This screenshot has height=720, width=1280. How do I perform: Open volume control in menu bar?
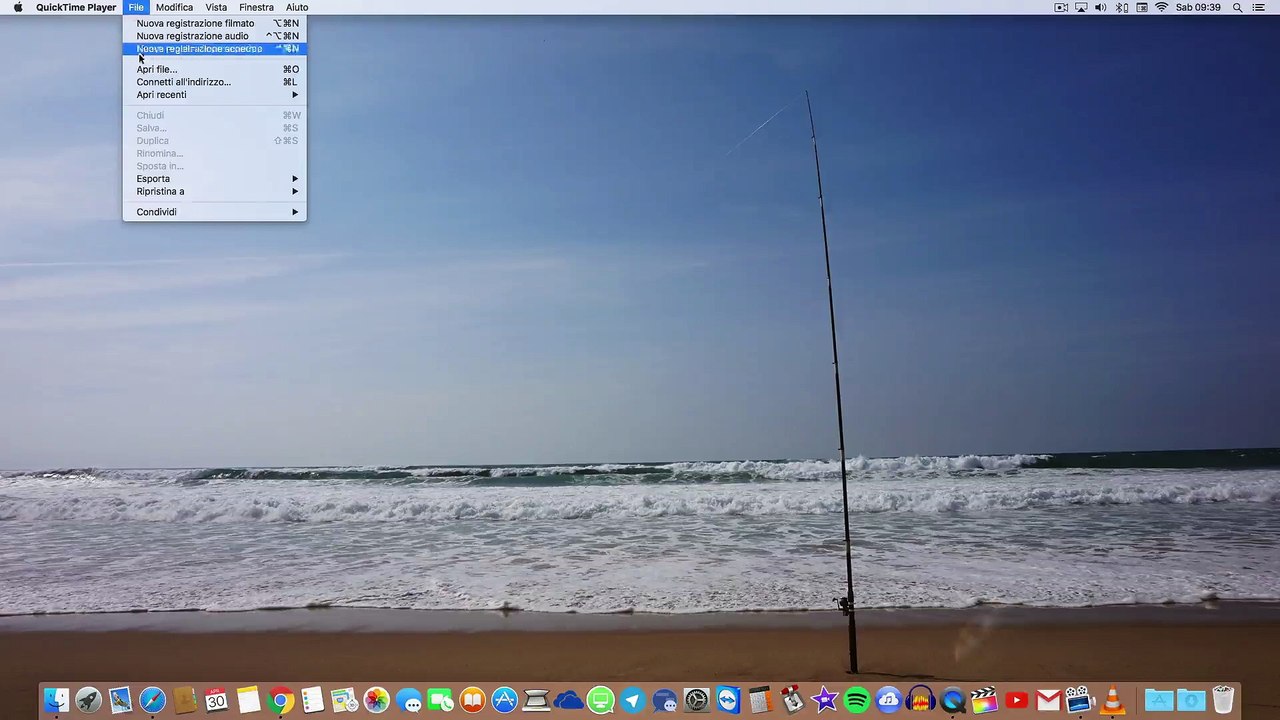tap(1101, 7)
